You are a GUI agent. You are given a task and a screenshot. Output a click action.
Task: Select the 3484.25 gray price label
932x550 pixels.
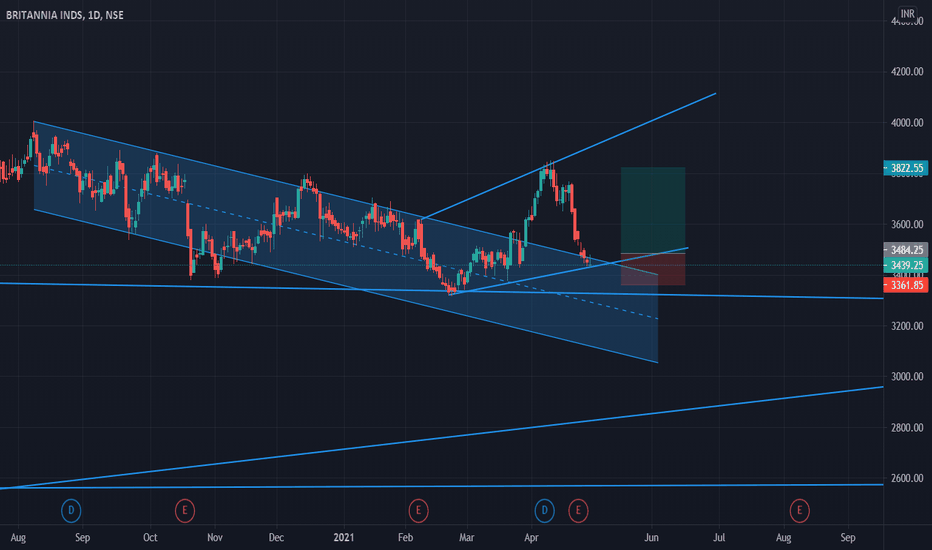pyautogui.click(x=906, y=250)
